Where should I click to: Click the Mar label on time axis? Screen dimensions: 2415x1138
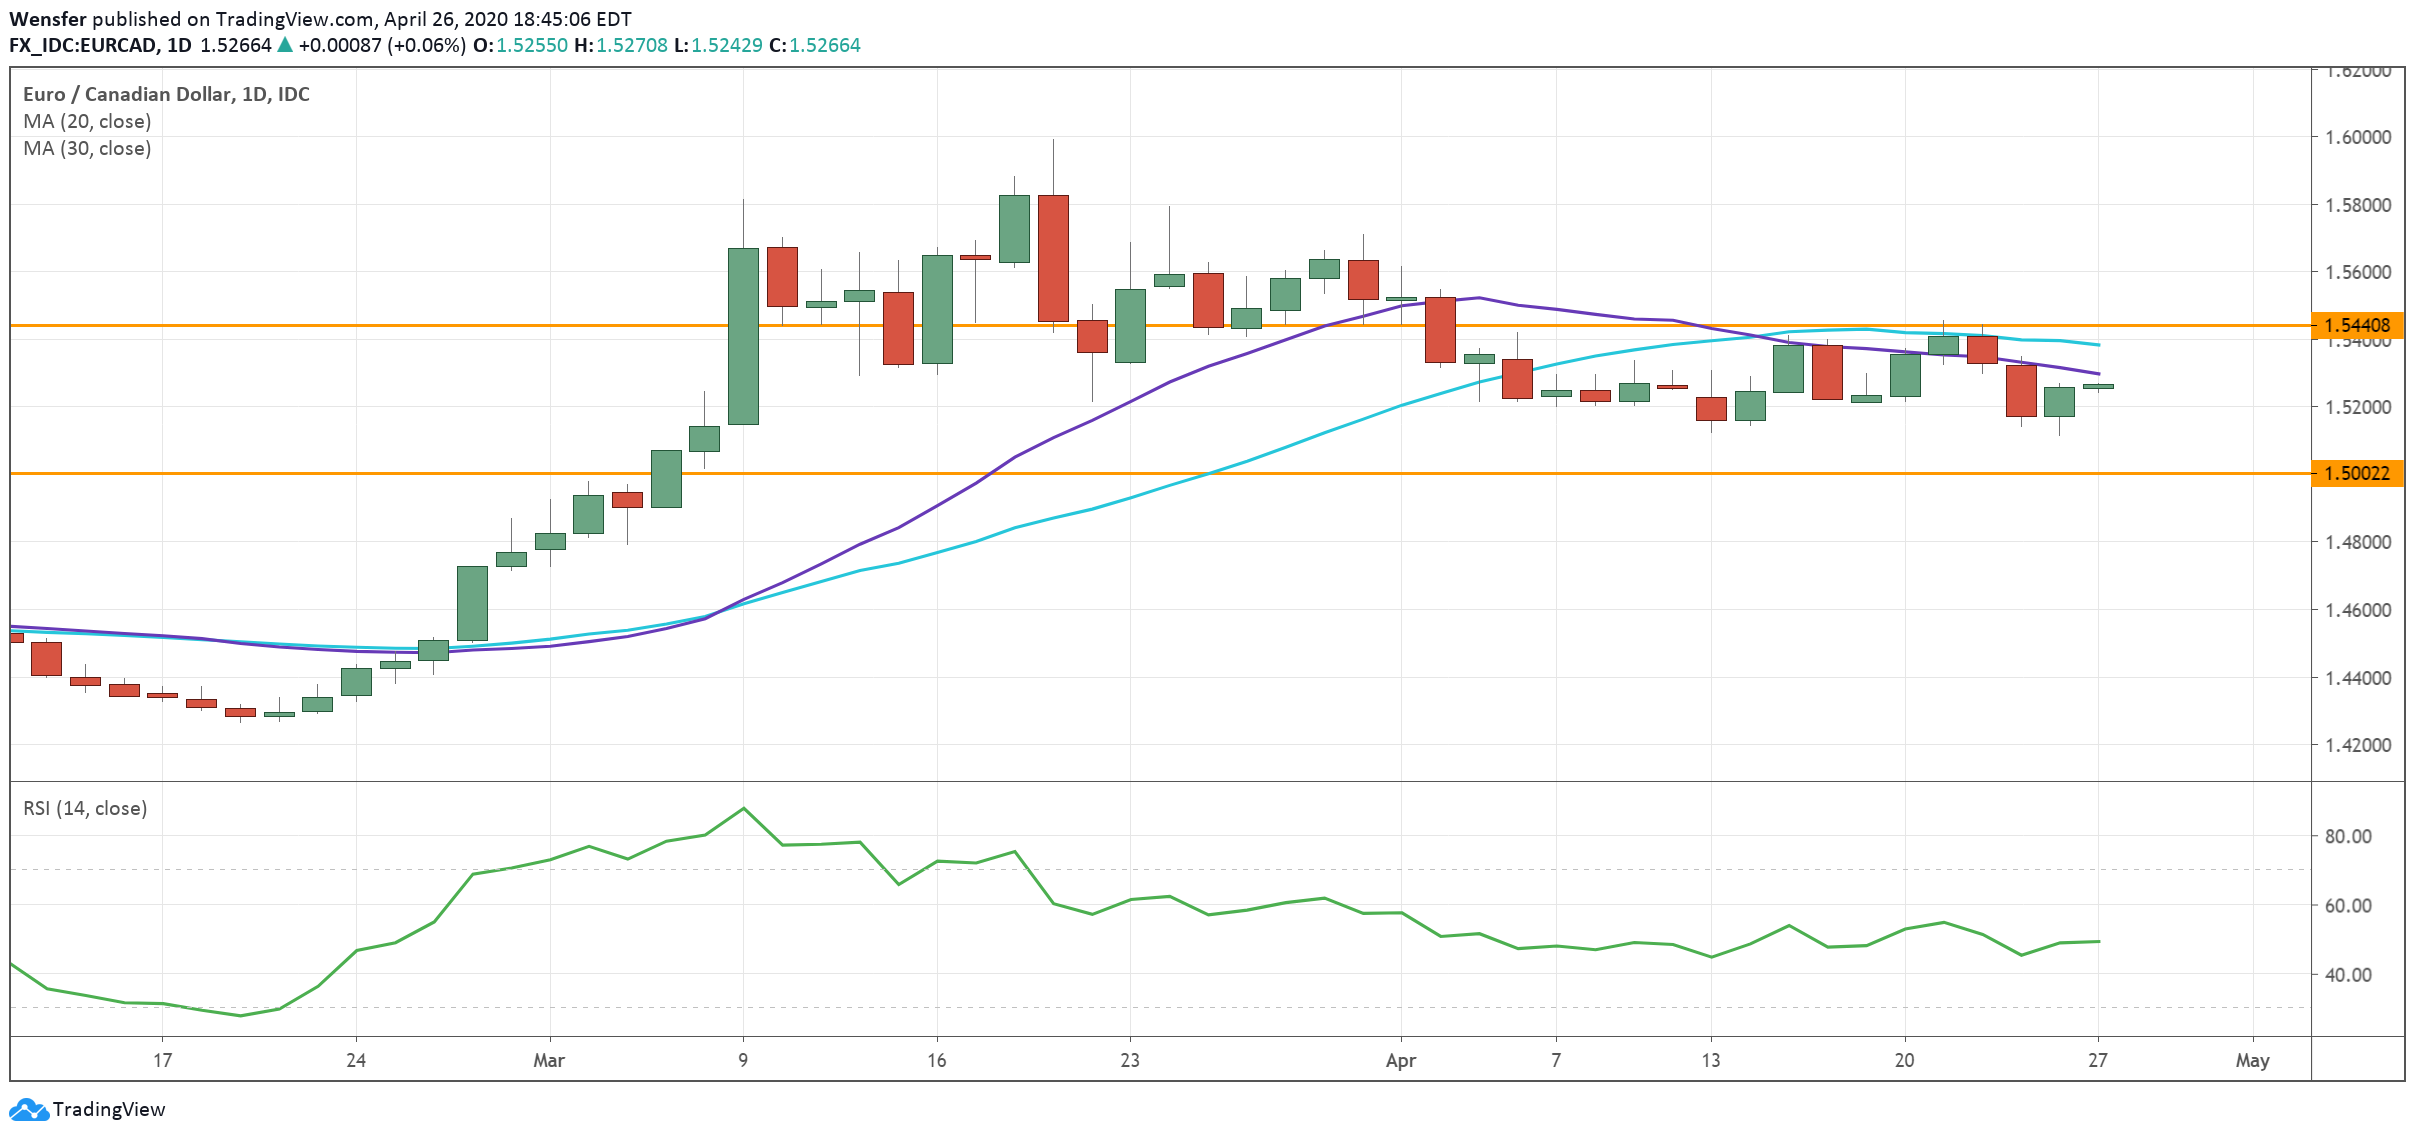point(549,1060)
